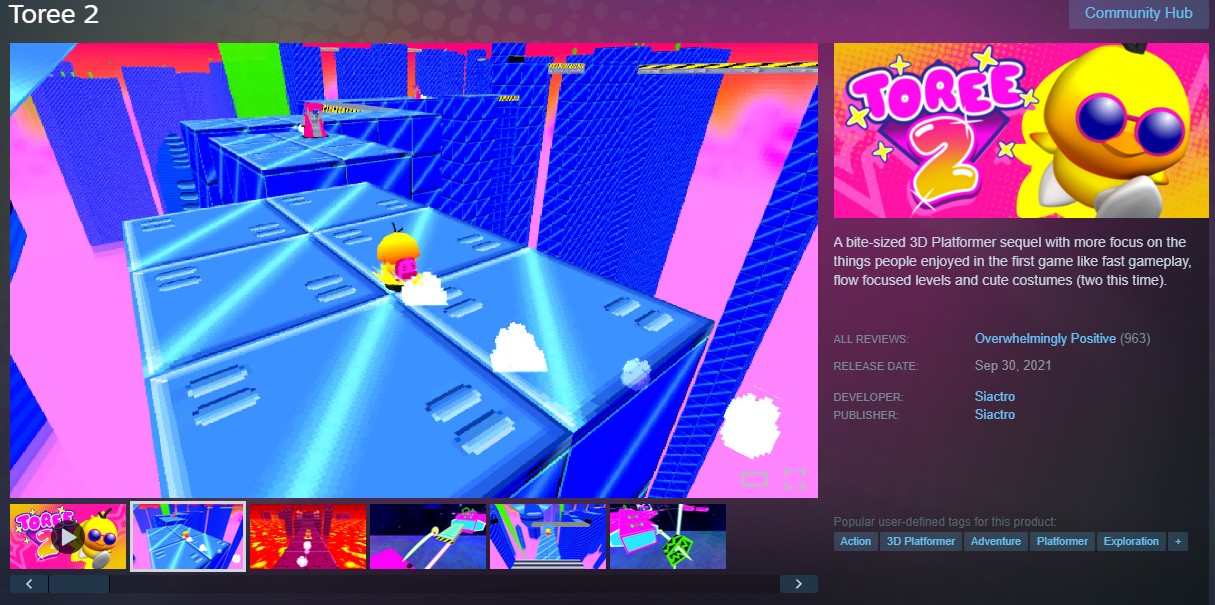
Task: Select the Action tag
Action: pyautogui.click(x=856, y=541)
